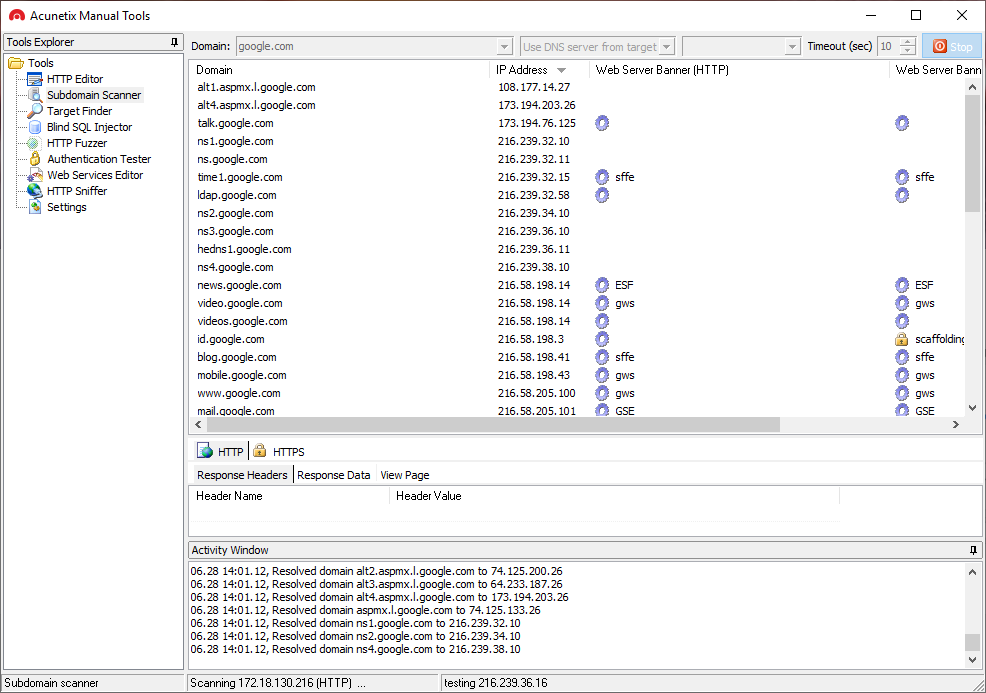Click the Activity Window scroll-up arrow
Screen dimensions: 986x693
[x=972, y=572]
